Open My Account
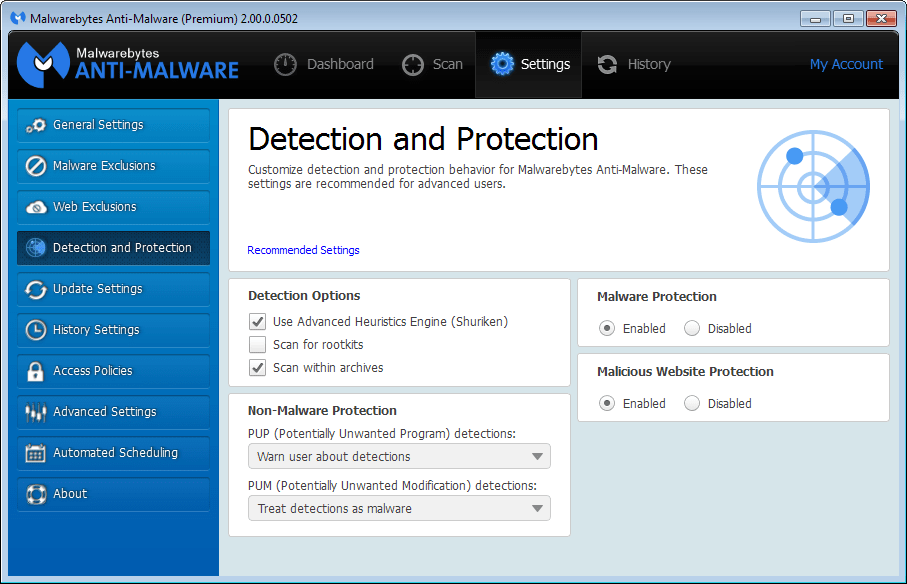Screen dimensions: 907x584 click(x=846, y=63)
